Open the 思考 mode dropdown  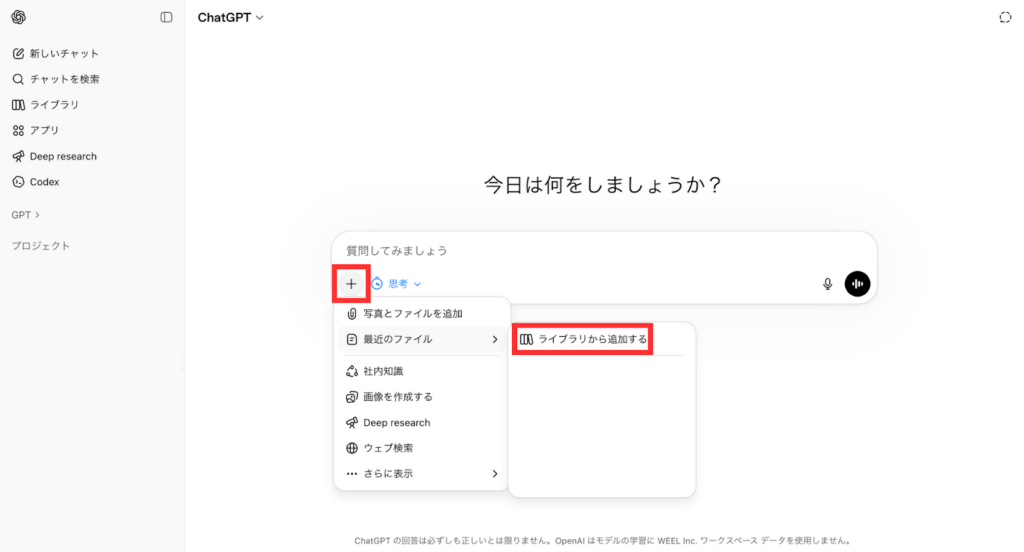(x=396, y=284)
